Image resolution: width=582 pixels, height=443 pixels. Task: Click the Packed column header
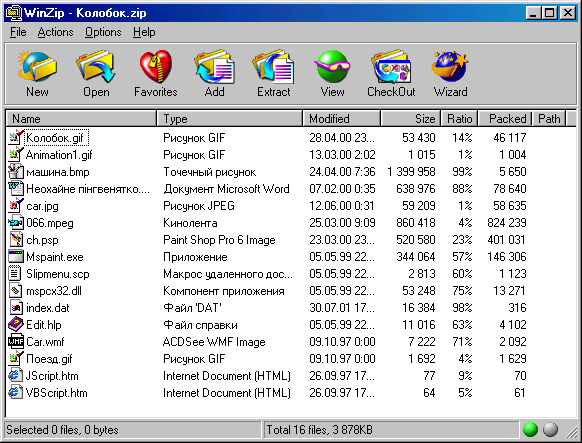(505, 119)
